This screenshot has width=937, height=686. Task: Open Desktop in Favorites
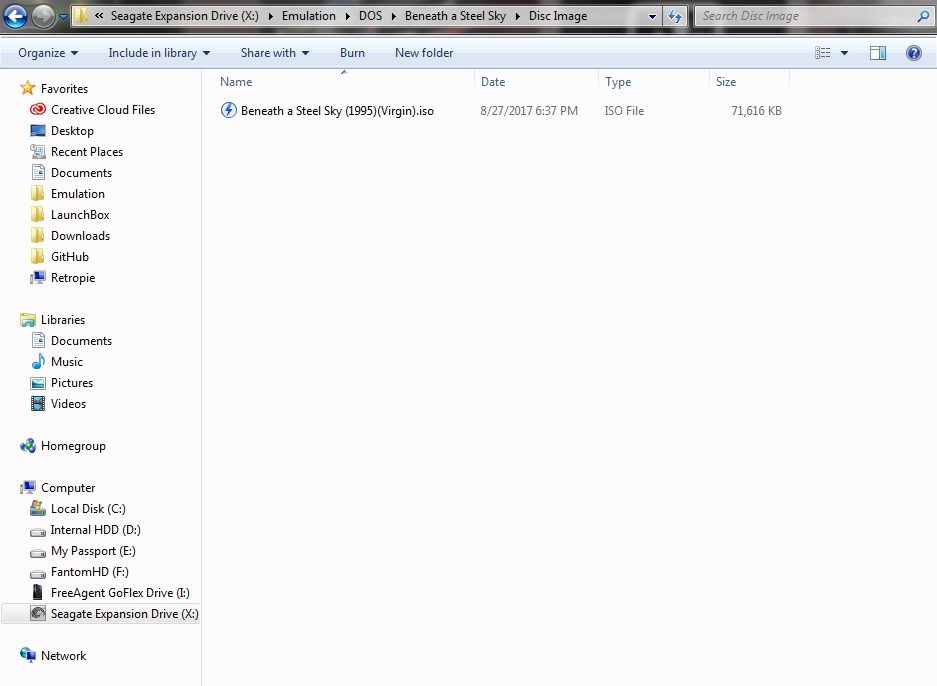(x=72, y=131)
